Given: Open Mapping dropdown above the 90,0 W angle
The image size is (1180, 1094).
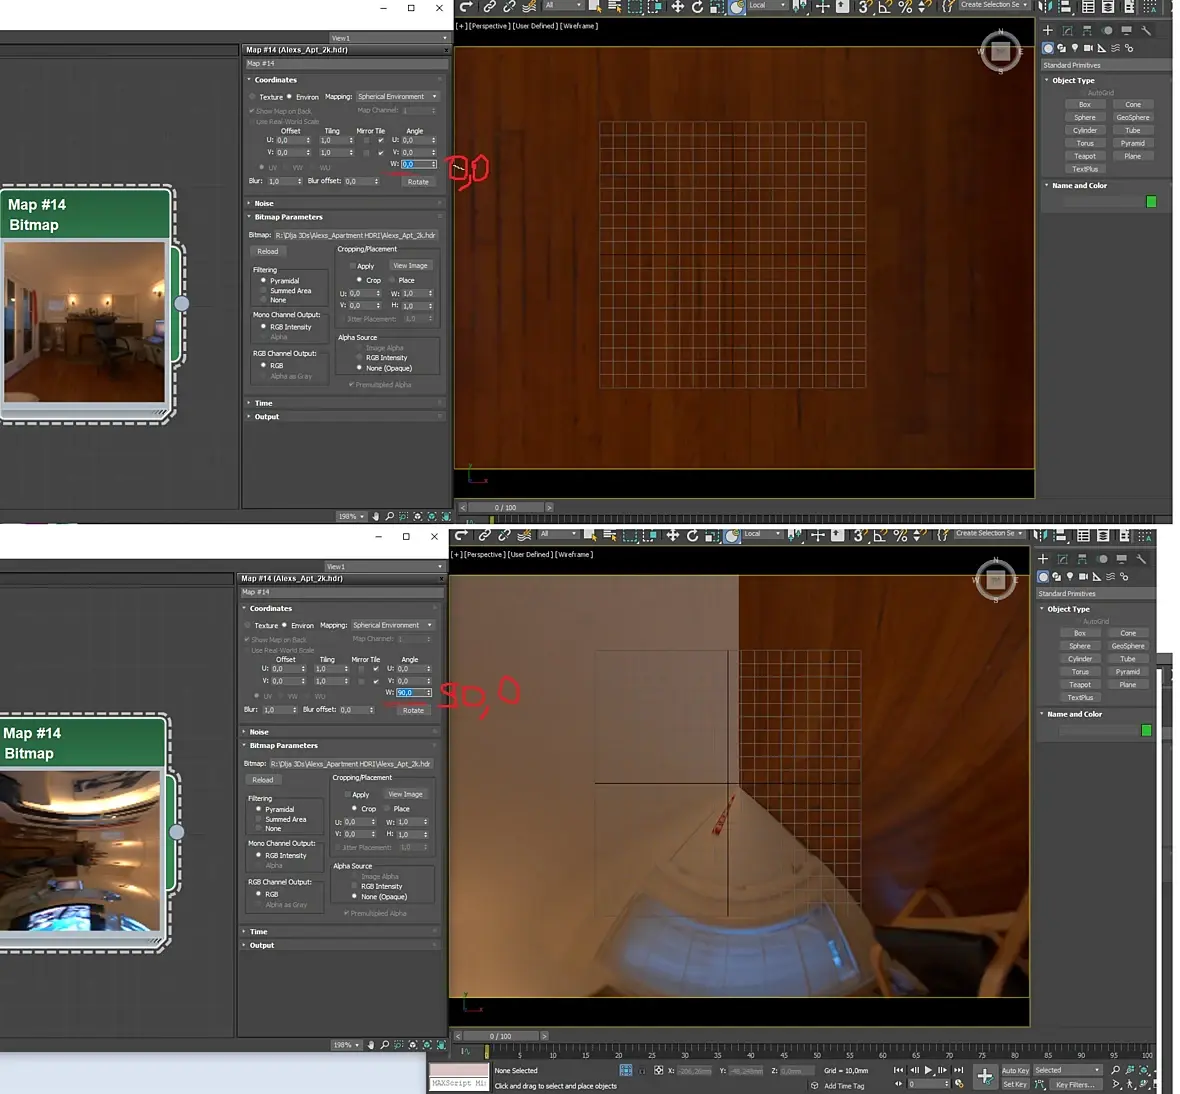Looking at the screenshot, I should [x=393, y=624].
